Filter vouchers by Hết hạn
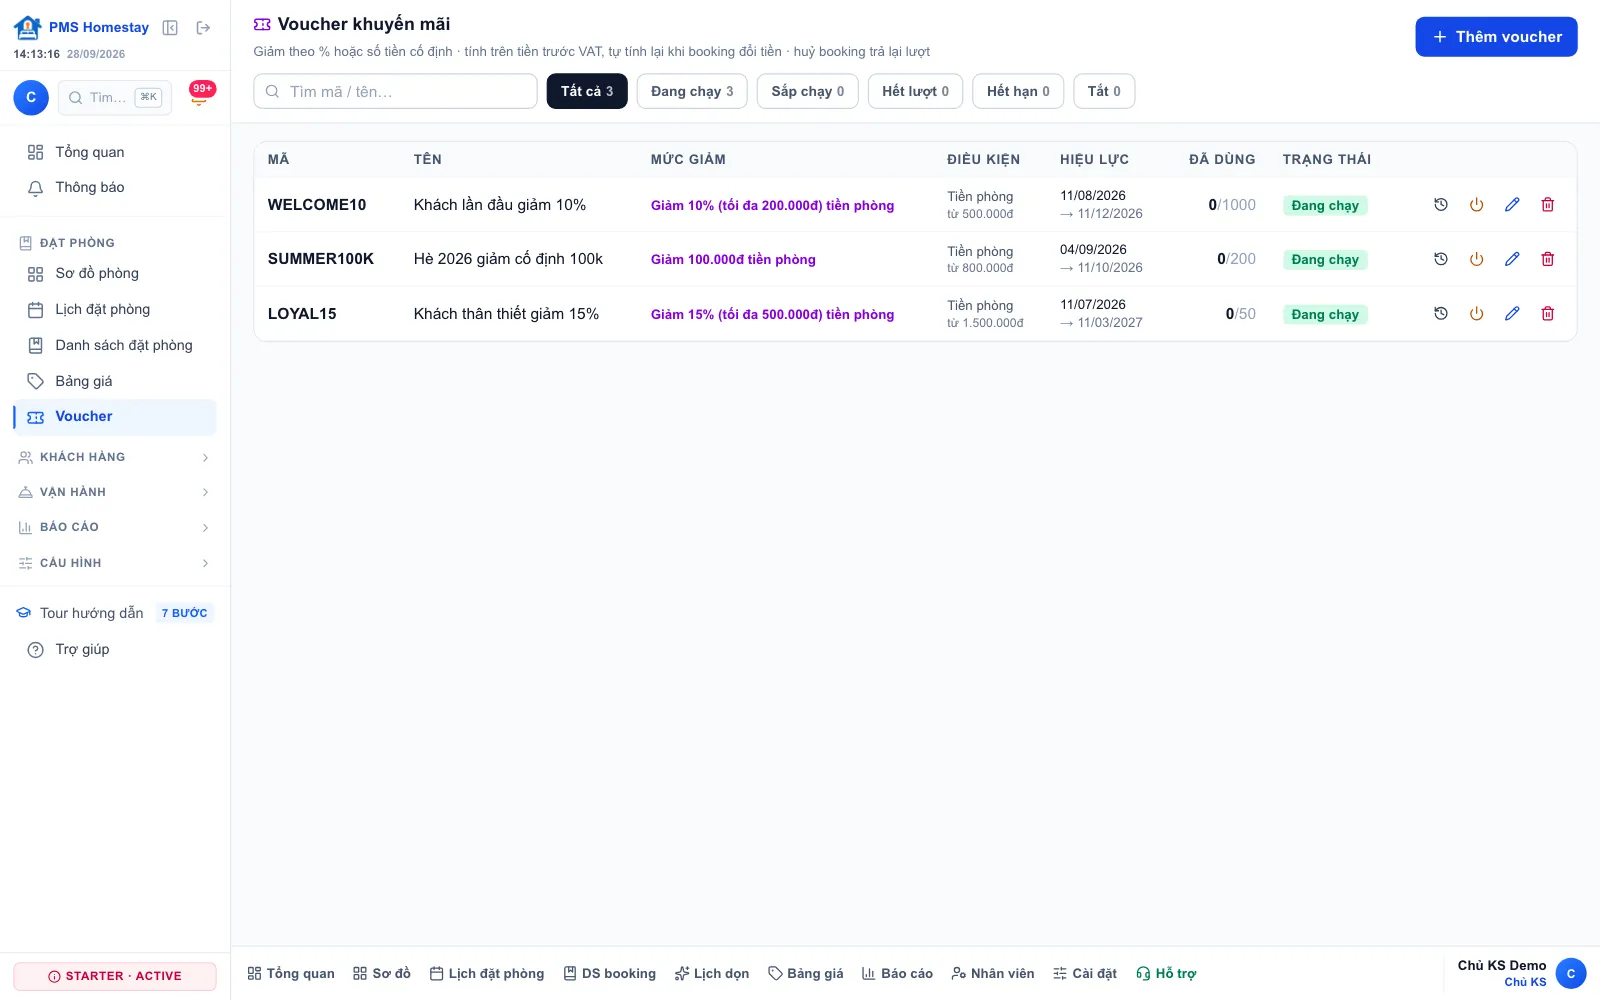Image resolution: width=1600 pixels, height=1000 pixels. pyautogui.click(x=1018, y=91)
